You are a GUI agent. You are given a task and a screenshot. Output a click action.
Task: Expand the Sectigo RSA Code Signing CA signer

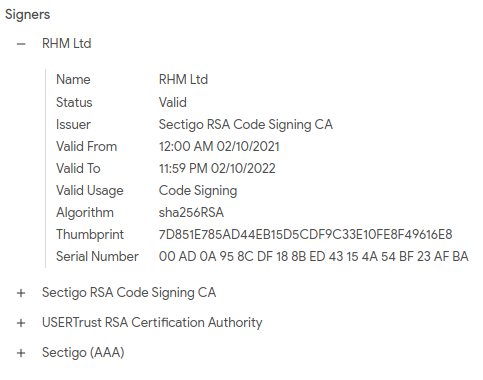tap(21, 293)
